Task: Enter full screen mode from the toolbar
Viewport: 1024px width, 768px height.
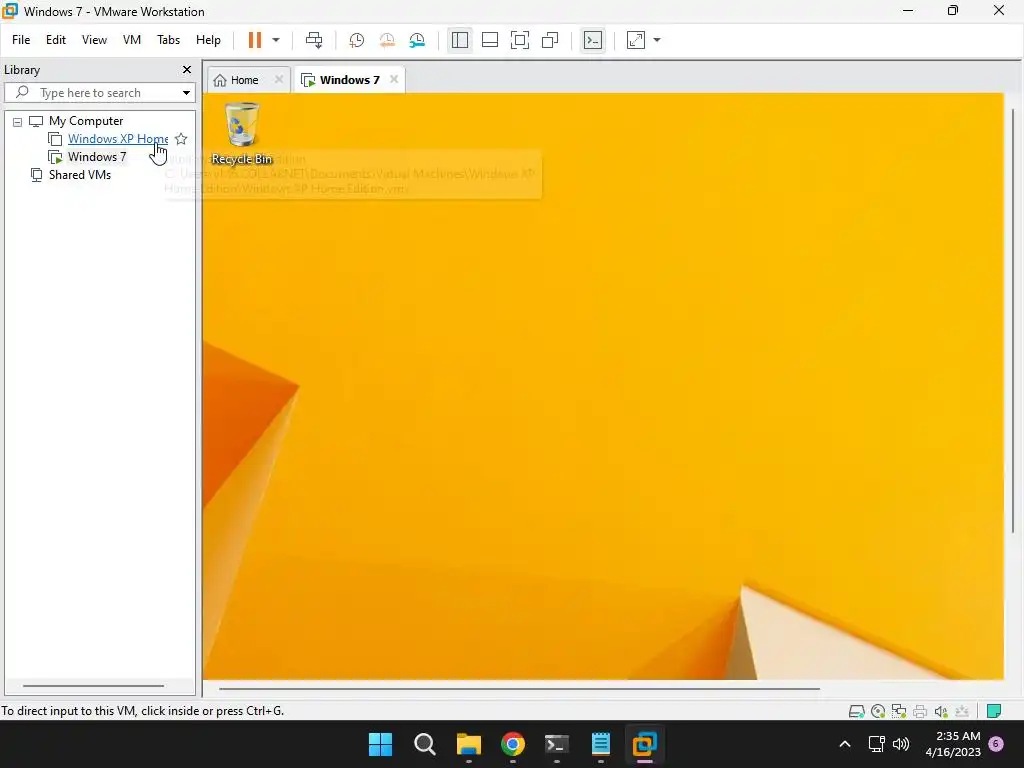Action: click(520, 40)
